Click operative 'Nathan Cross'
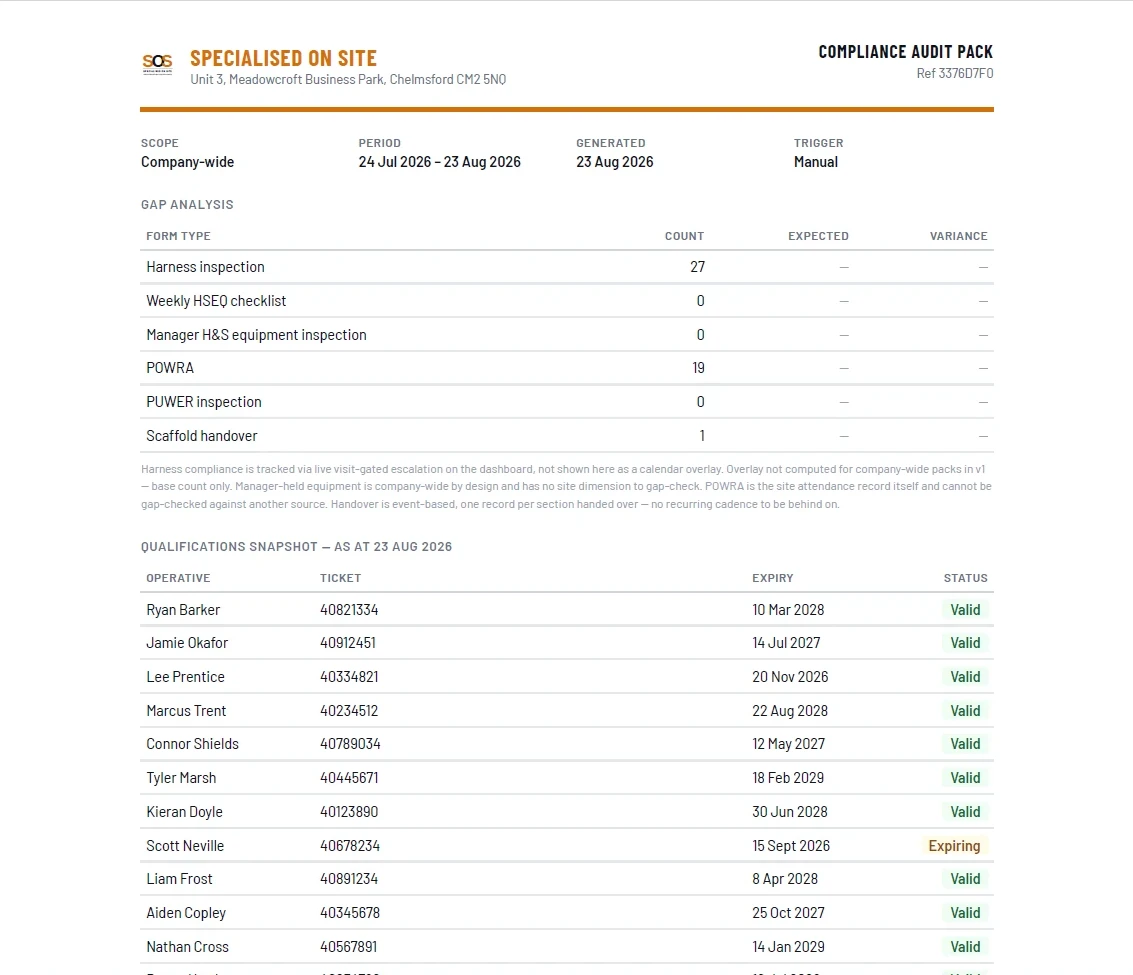Screen dimensions: 1133x975 tap(187, 948)
